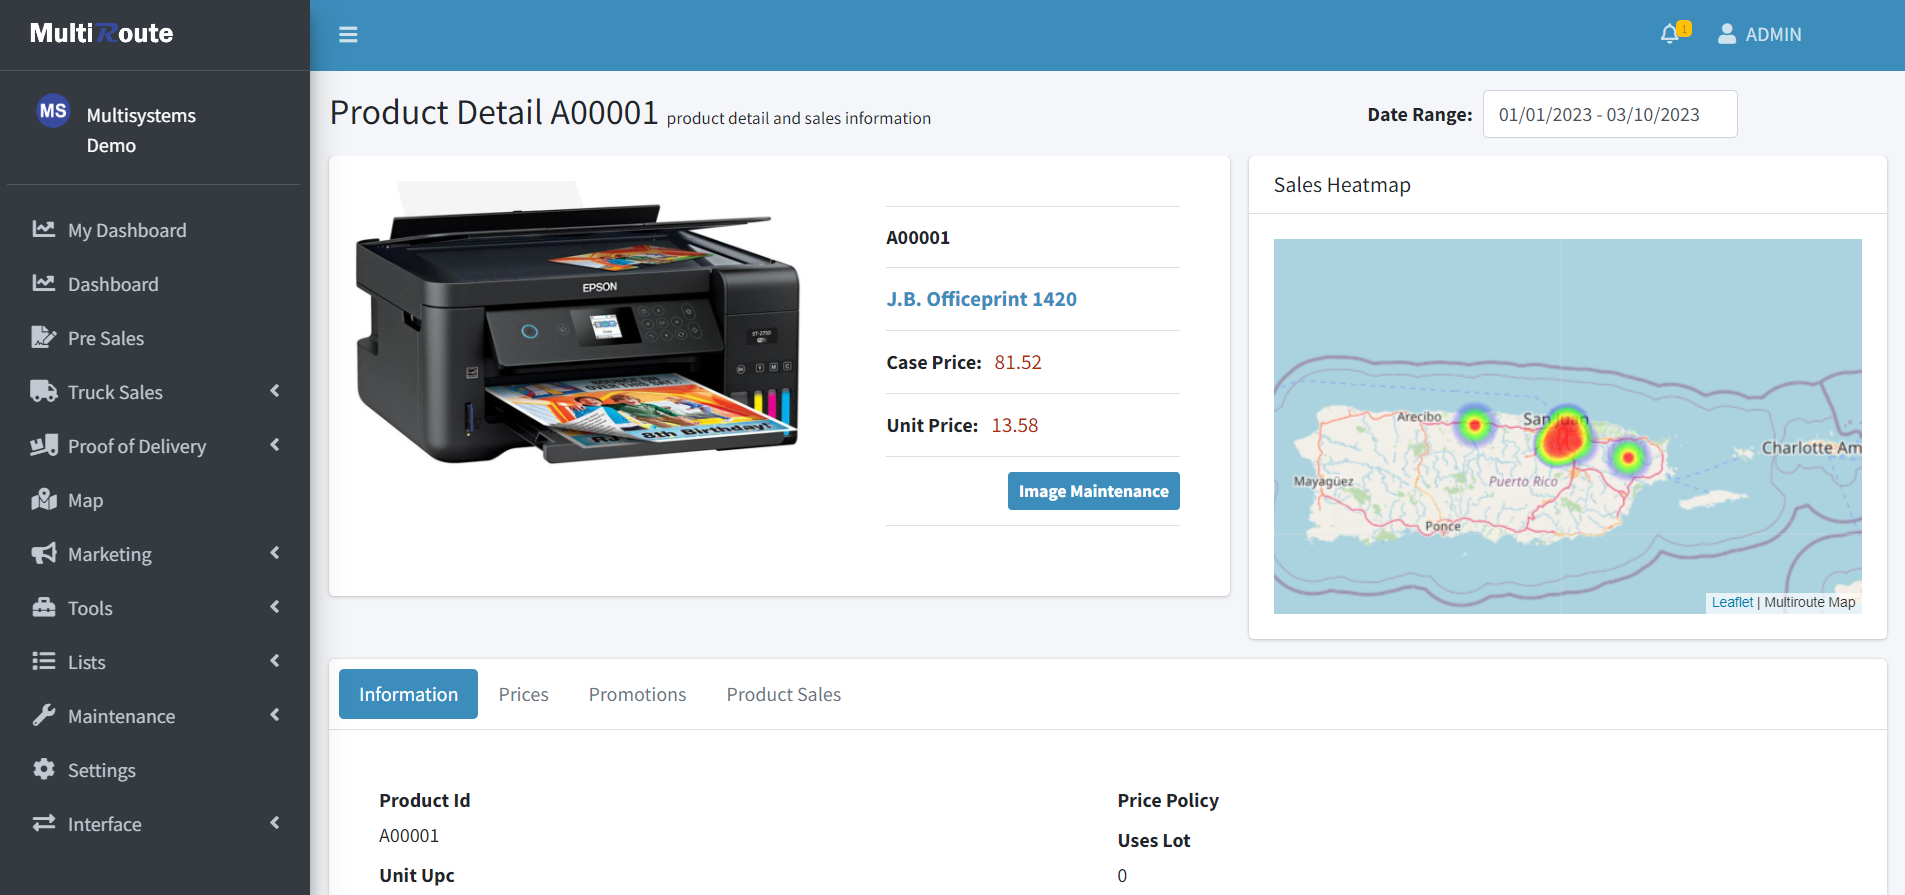Open the J.B. Officeprint 1420 link
The height and width of the screenshot is (895, 1905).
tap(981, 299)
